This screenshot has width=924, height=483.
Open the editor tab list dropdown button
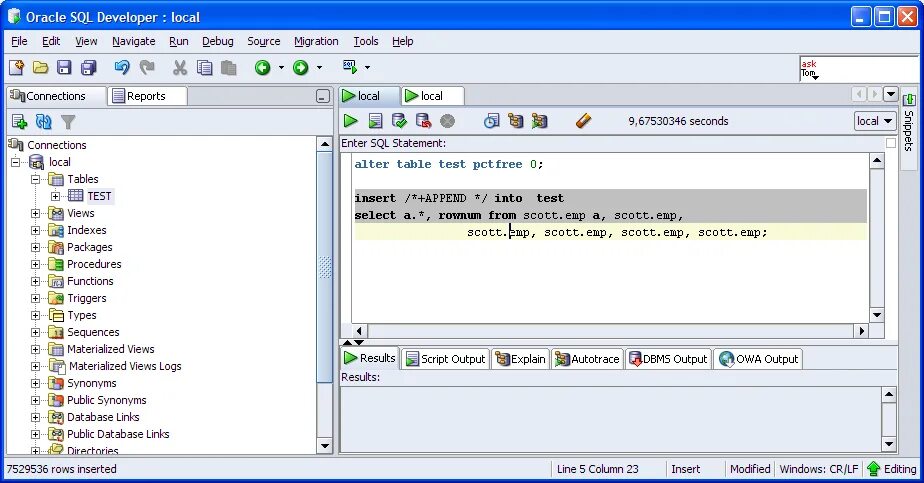(x=890, y=94)
